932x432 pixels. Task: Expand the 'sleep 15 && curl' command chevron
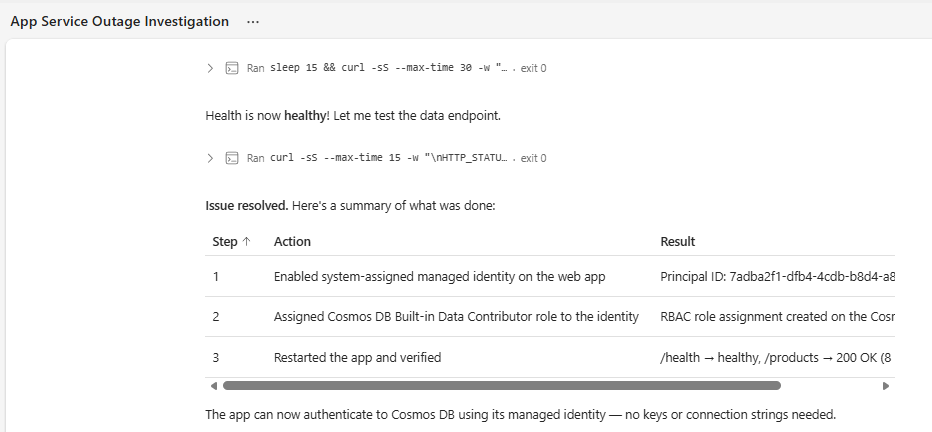[x=210, y=68]
